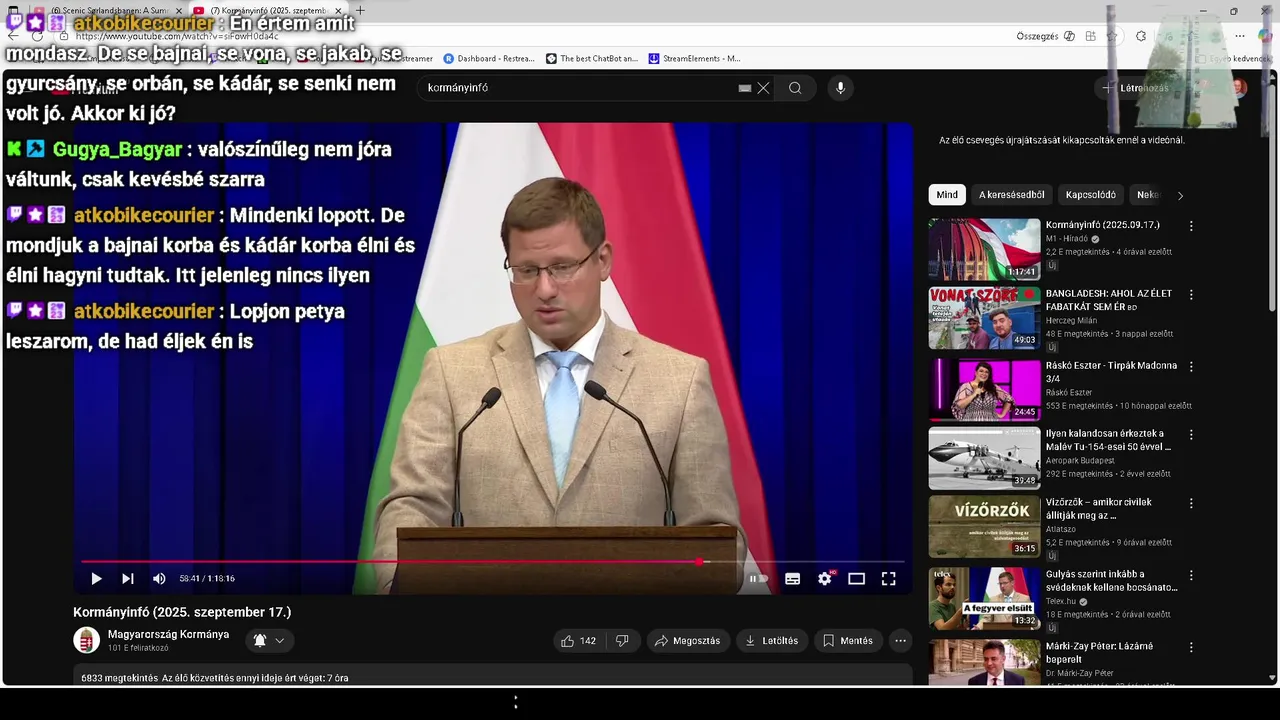Open Kormányinfó (2025.09.17.) M1 Híradó thumbnail
1280x720 pixels.
pyautogui.click(x=984, y=249)
